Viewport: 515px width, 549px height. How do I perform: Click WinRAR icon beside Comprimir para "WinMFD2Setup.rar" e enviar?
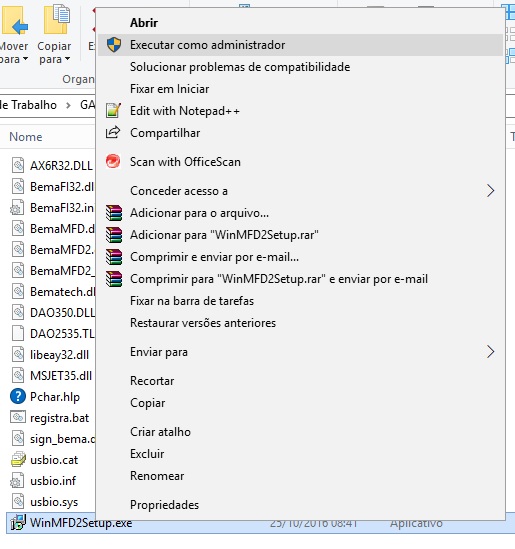pyautogui.click(x=114, y=279)
